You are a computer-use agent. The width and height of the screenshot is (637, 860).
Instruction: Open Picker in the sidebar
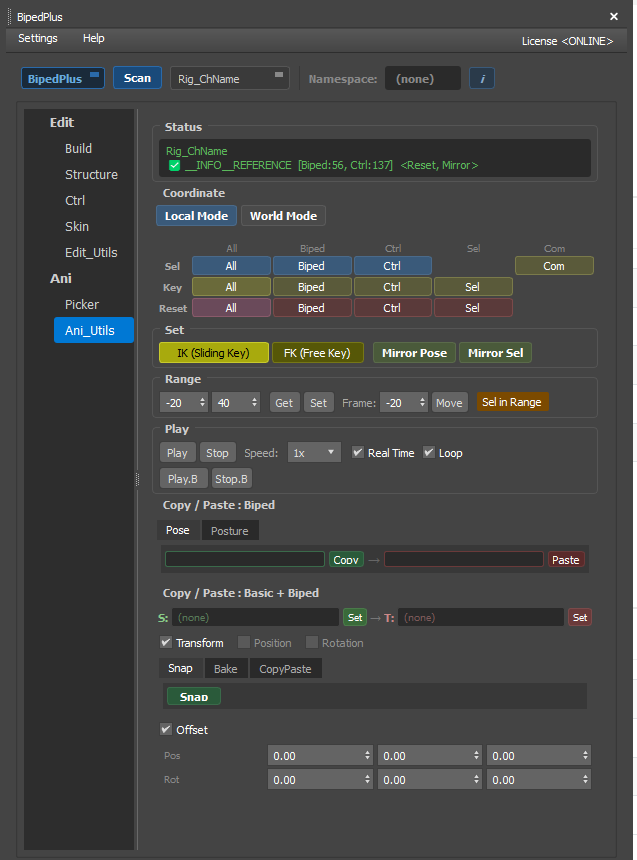coord(82,304)
